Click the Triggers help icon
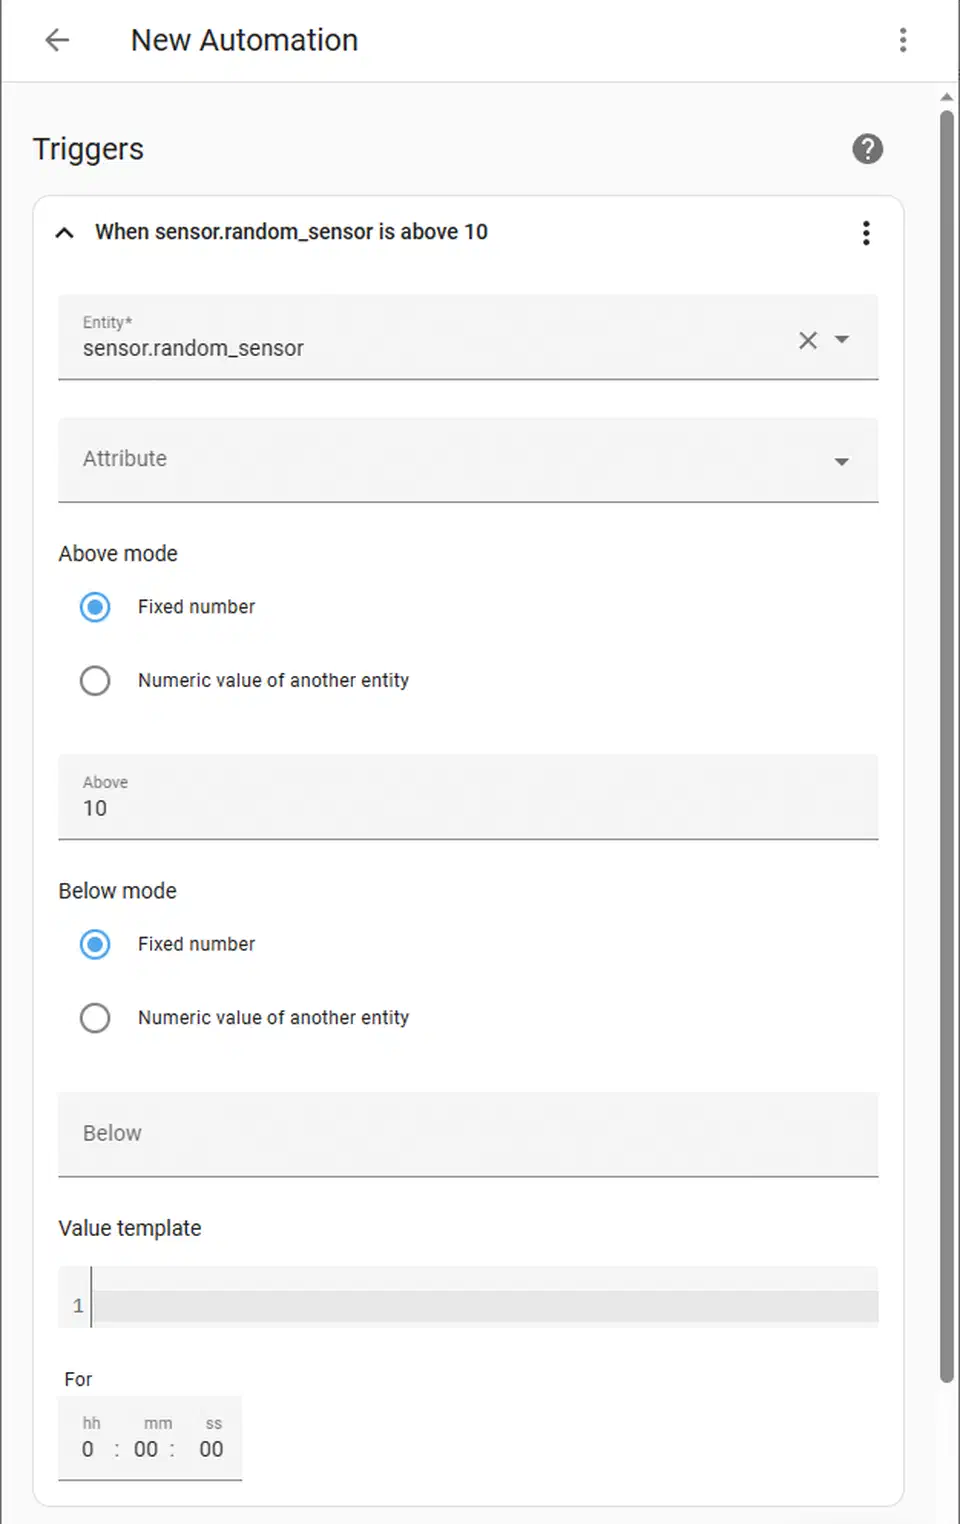Viewport: 960px width, 1524px height. [x=867, y=149]
